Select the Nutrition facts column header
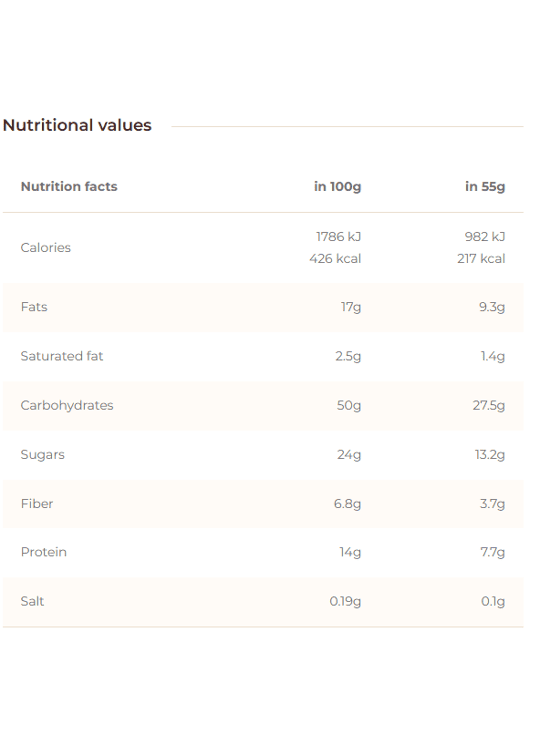This screenshot has height=740, width=540. tap(69, 186)
